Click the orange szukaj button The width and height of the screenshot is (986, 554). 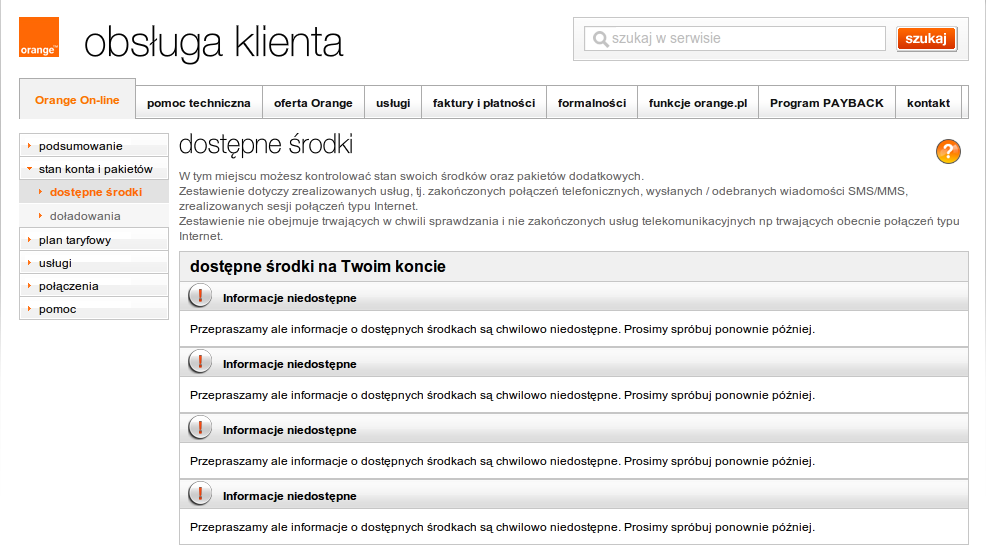pyautogui.click(x=926, y=38)
